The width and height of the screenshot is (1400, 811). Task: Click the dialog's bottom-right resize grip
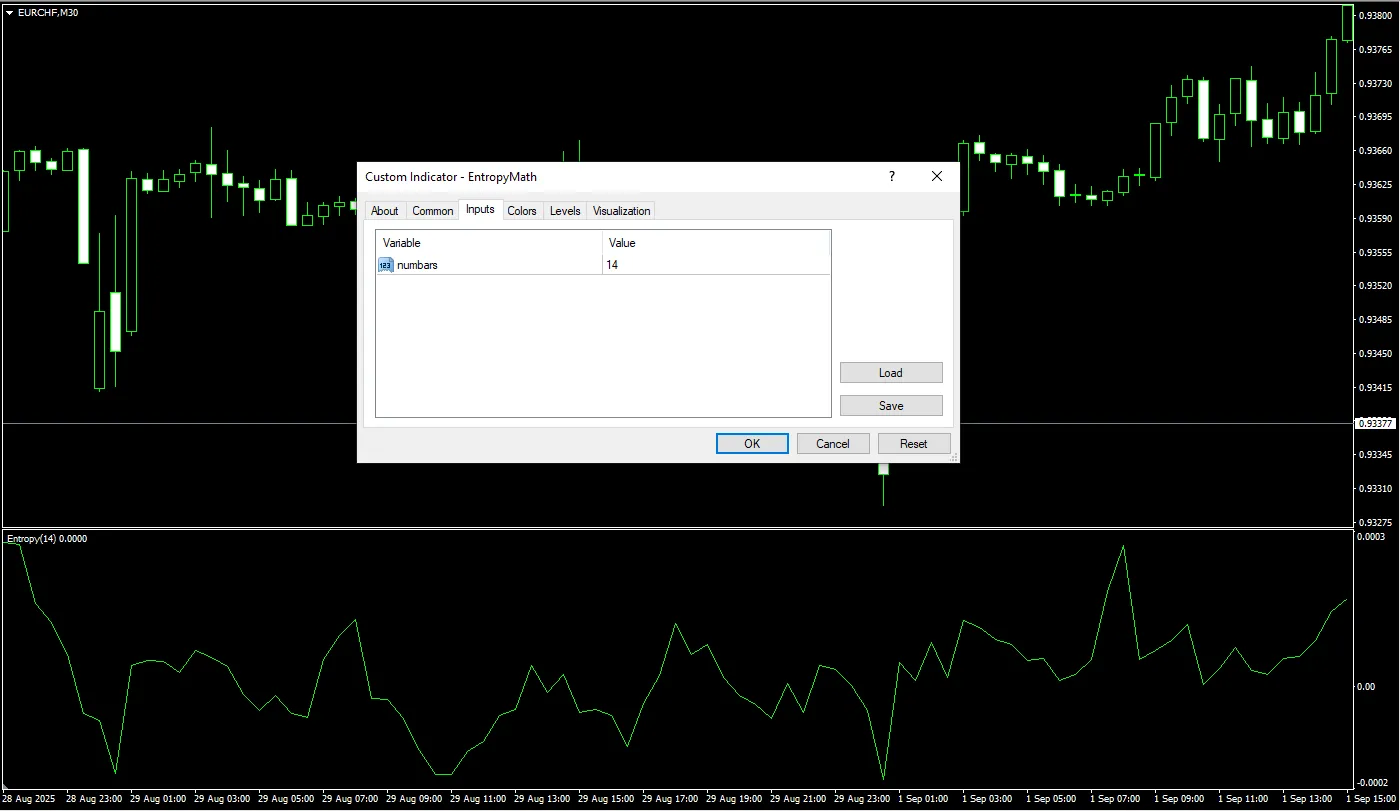tap(953, 457)
